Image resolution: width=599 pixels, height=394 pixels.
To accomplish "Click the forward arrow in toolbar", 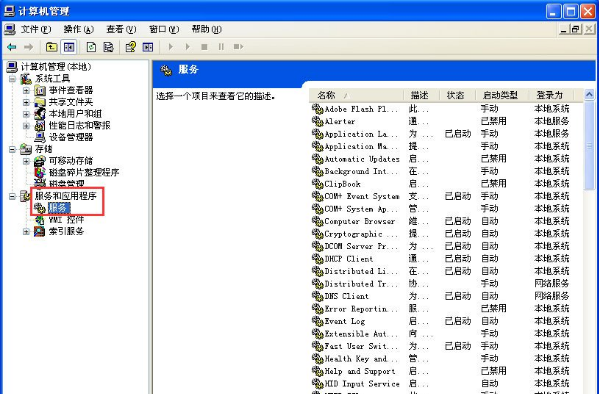I will point(28,47).
